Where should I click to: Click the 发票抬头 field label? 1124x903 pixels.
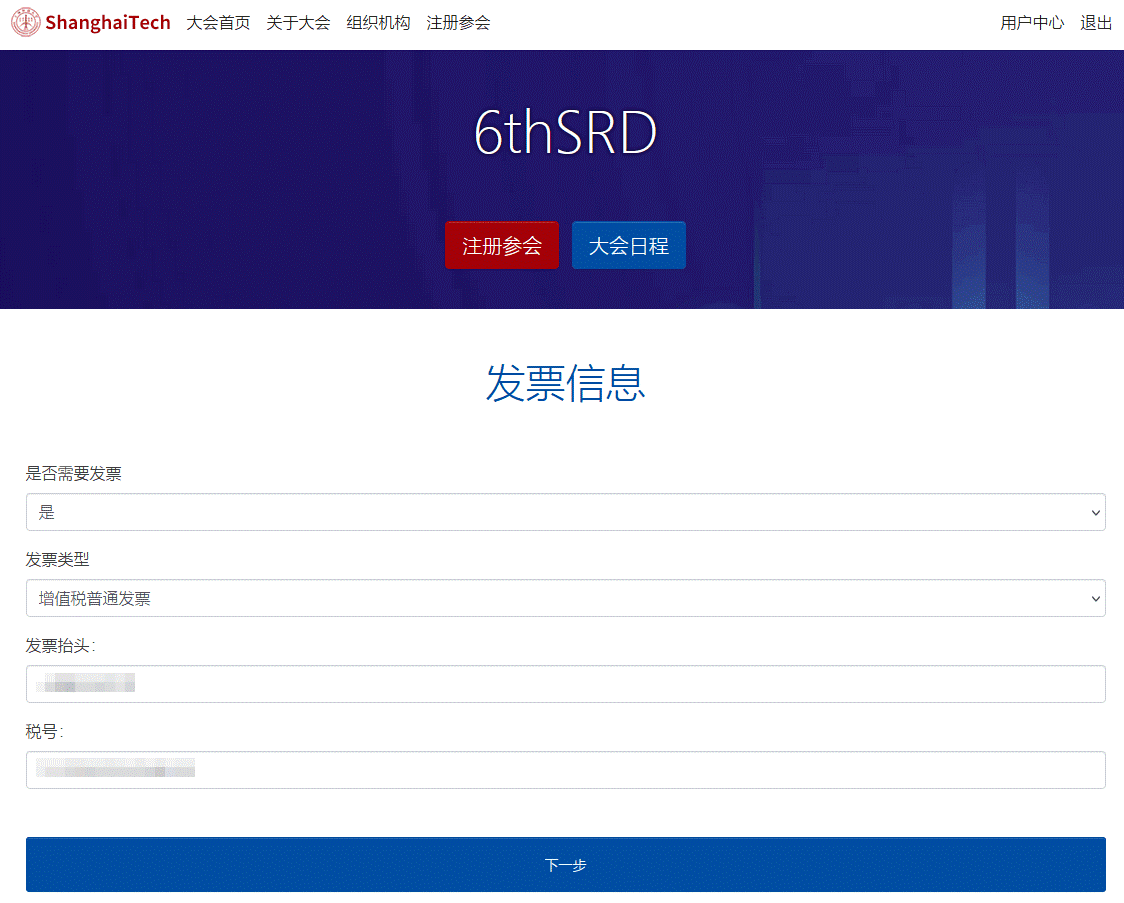pos(60,646)
